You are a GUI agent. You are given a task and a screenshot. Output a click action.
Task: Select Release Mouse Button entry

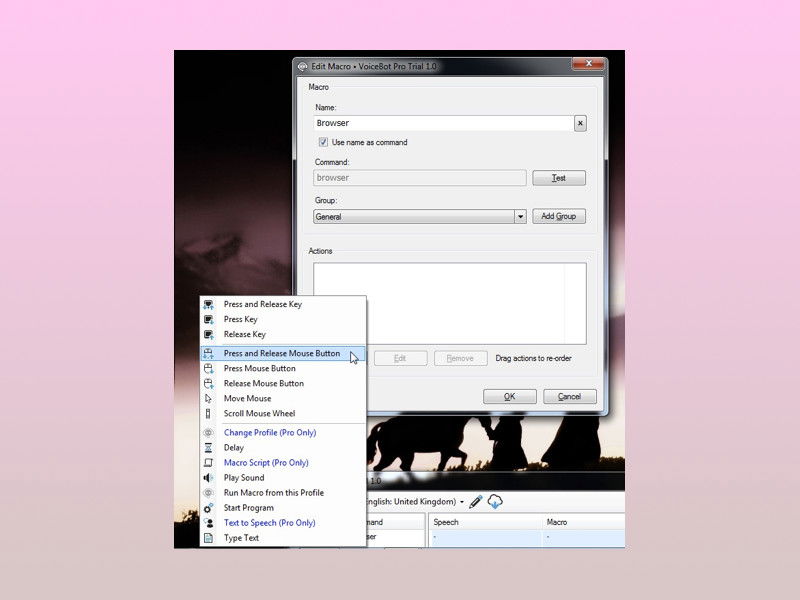(283, 383)
